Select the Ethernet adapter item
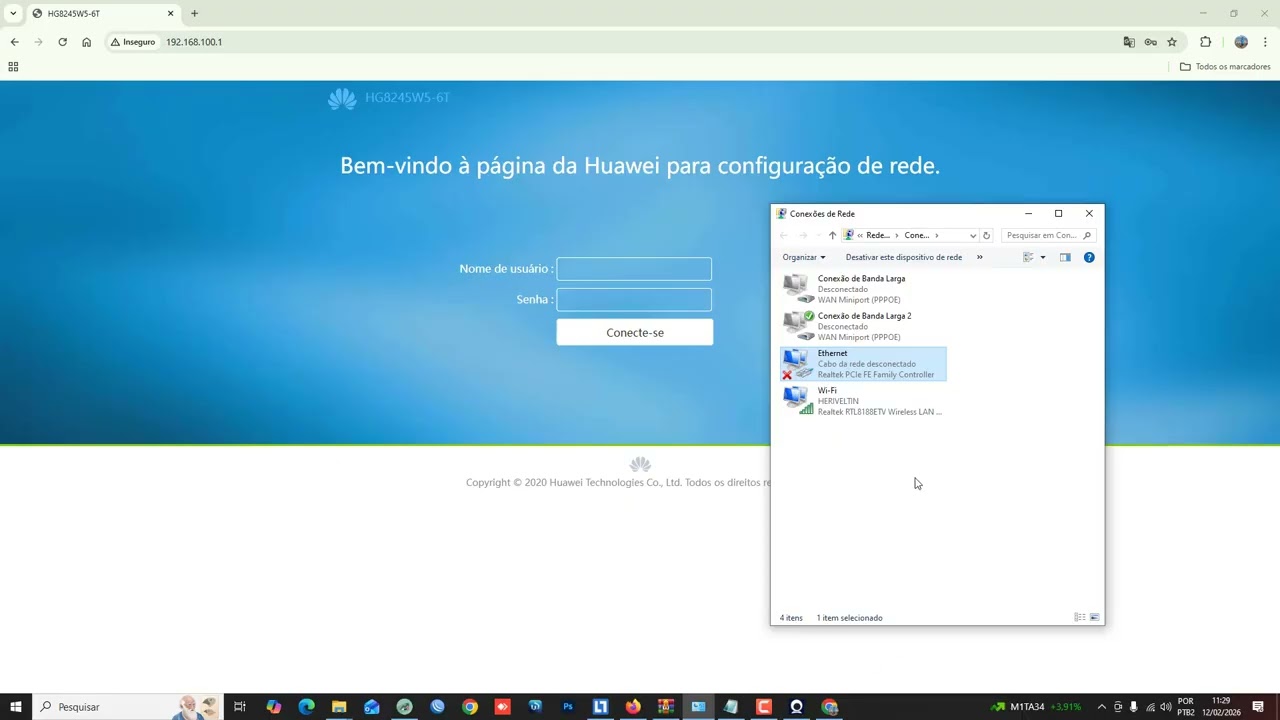Screen dimensions: 1280x720 click(x=863, y=364)
